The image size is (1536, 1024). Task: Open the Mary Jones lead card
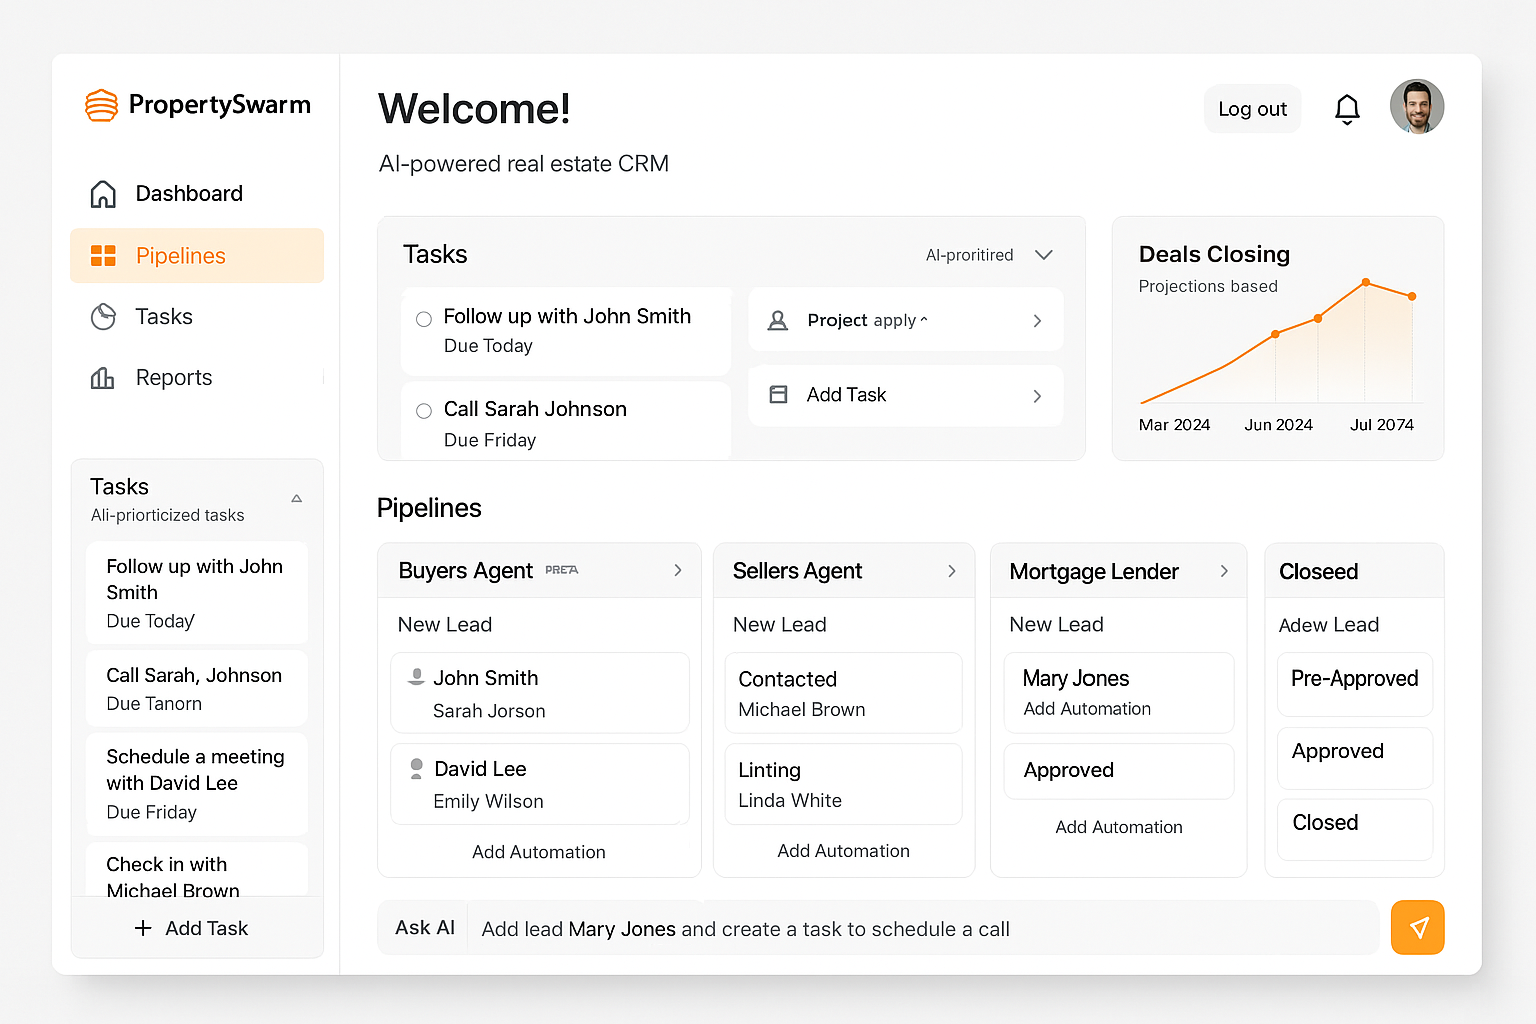point(1119,693)
